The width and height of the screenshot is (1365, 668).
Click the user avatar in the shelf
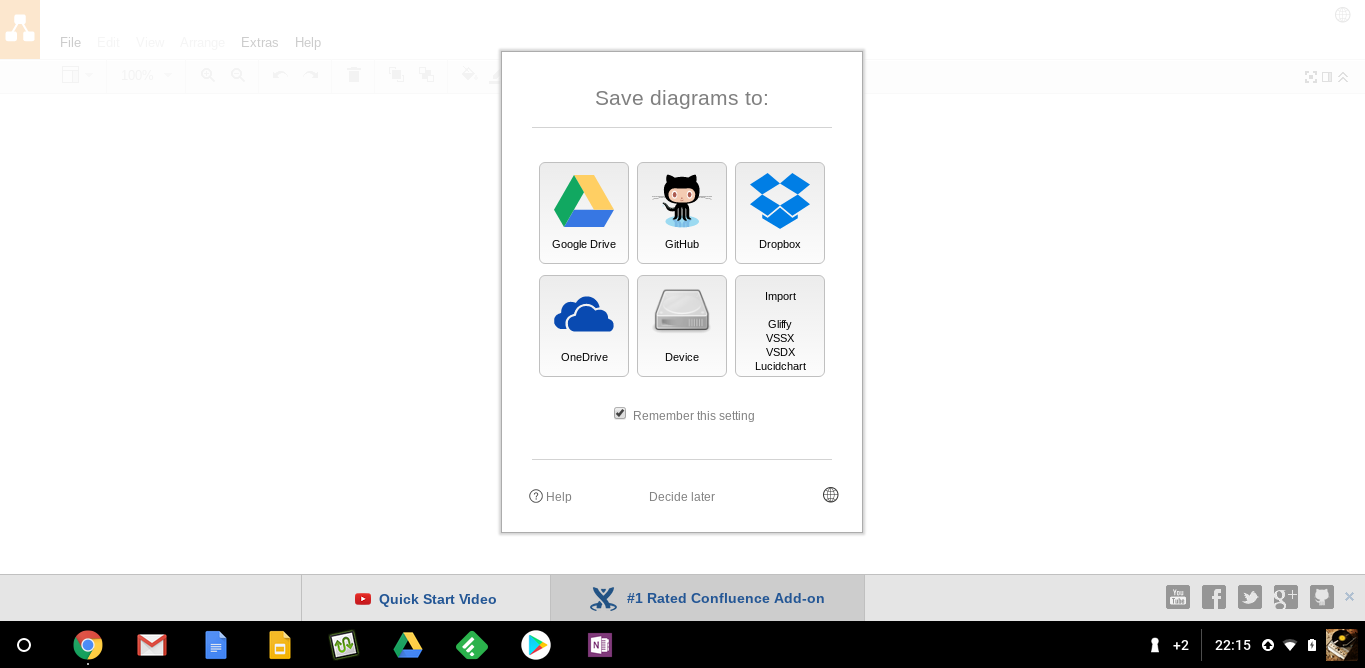1342,645
